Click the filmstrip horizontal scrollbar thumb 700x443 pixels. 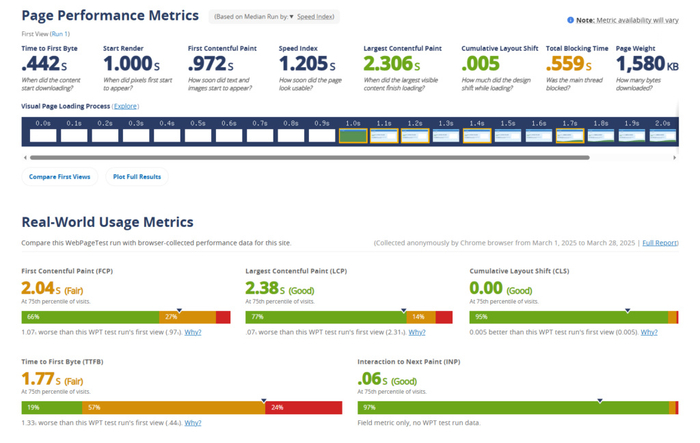[x=309, y=158]
